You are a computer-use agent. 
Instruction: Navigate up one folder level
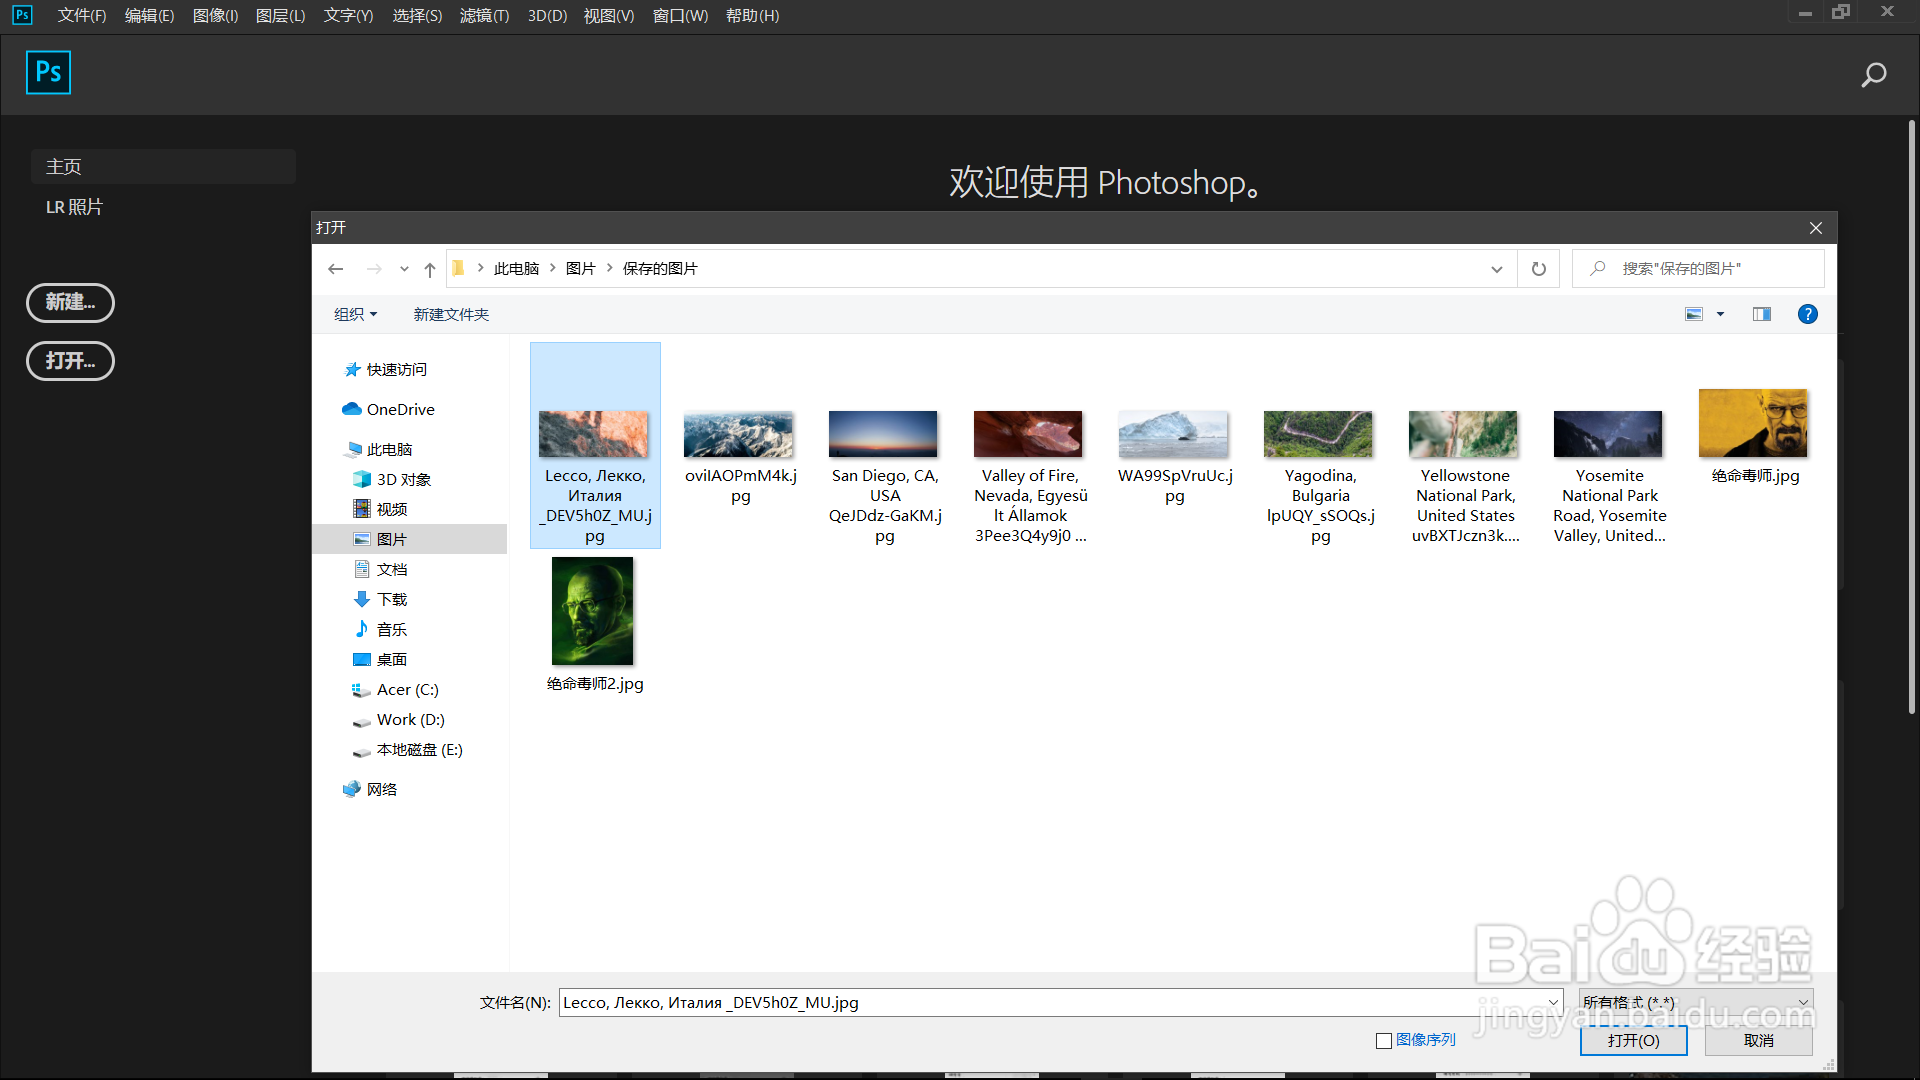(x=430, y=269)
